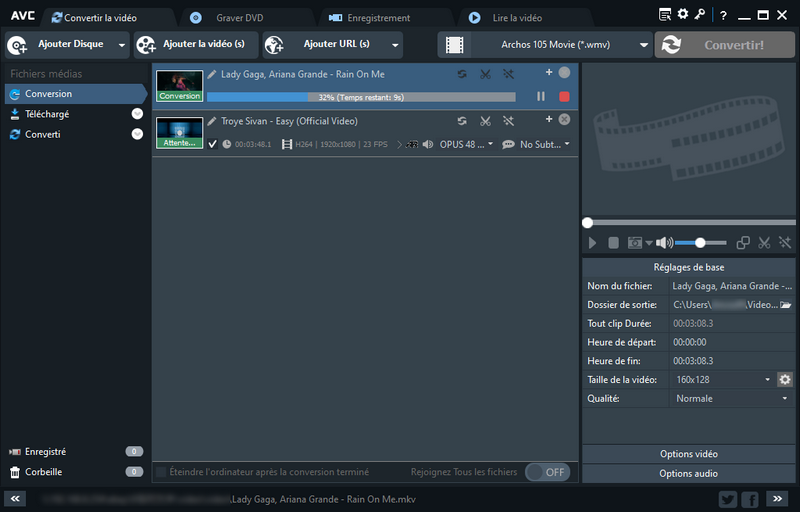Open video size gear settings
Viewport: 800px width, 512px height.
pos(785,379)
